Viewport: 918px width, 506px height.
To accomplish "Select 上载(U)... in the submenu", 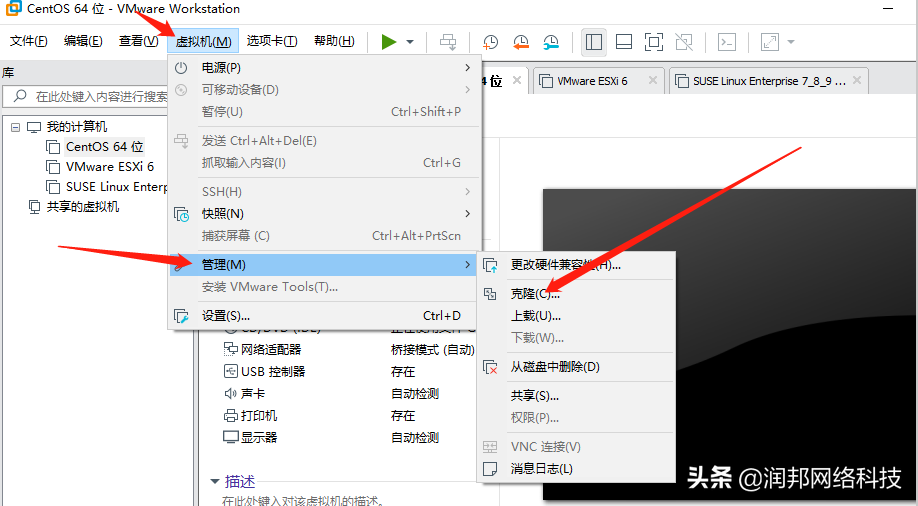I will click(x=577, y=316).
